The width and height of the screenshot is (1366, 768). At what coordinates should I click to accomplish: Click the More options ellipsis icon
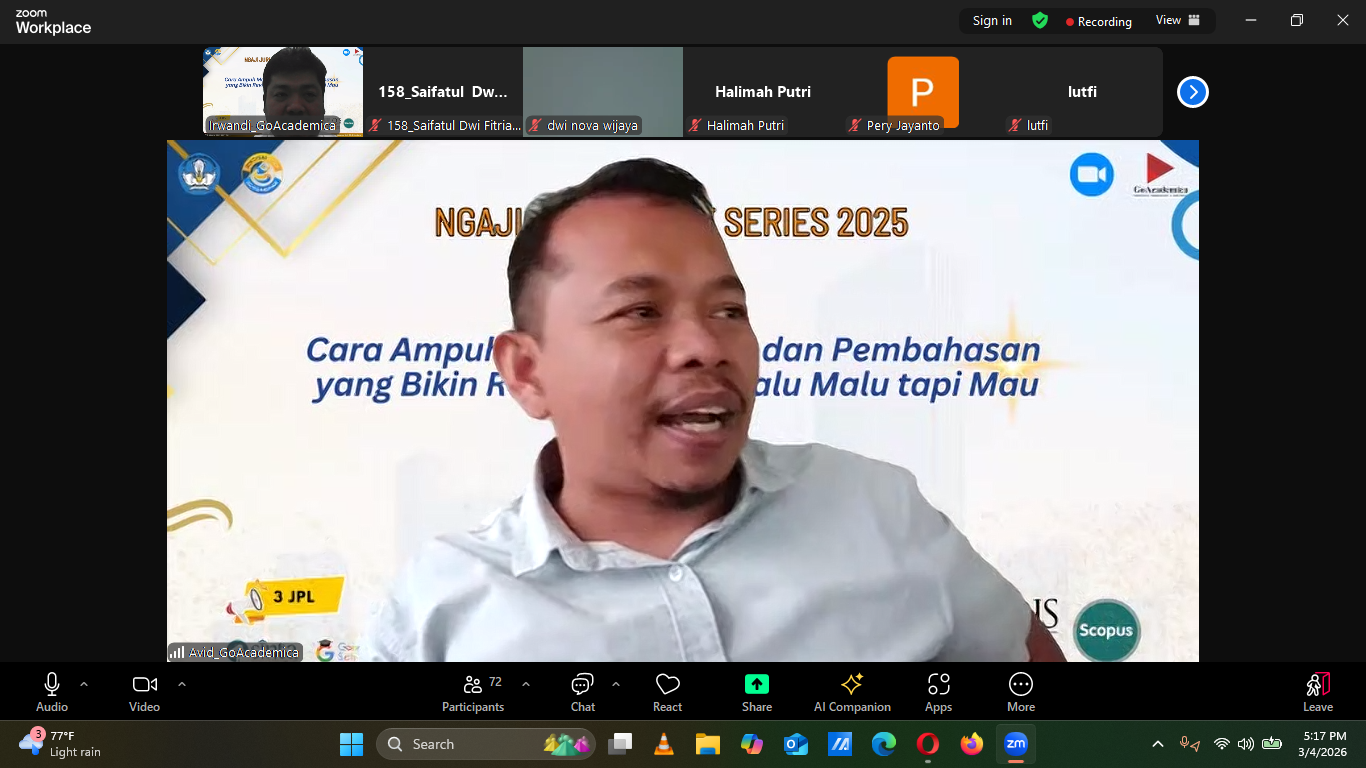click(x=1020, y=685)
